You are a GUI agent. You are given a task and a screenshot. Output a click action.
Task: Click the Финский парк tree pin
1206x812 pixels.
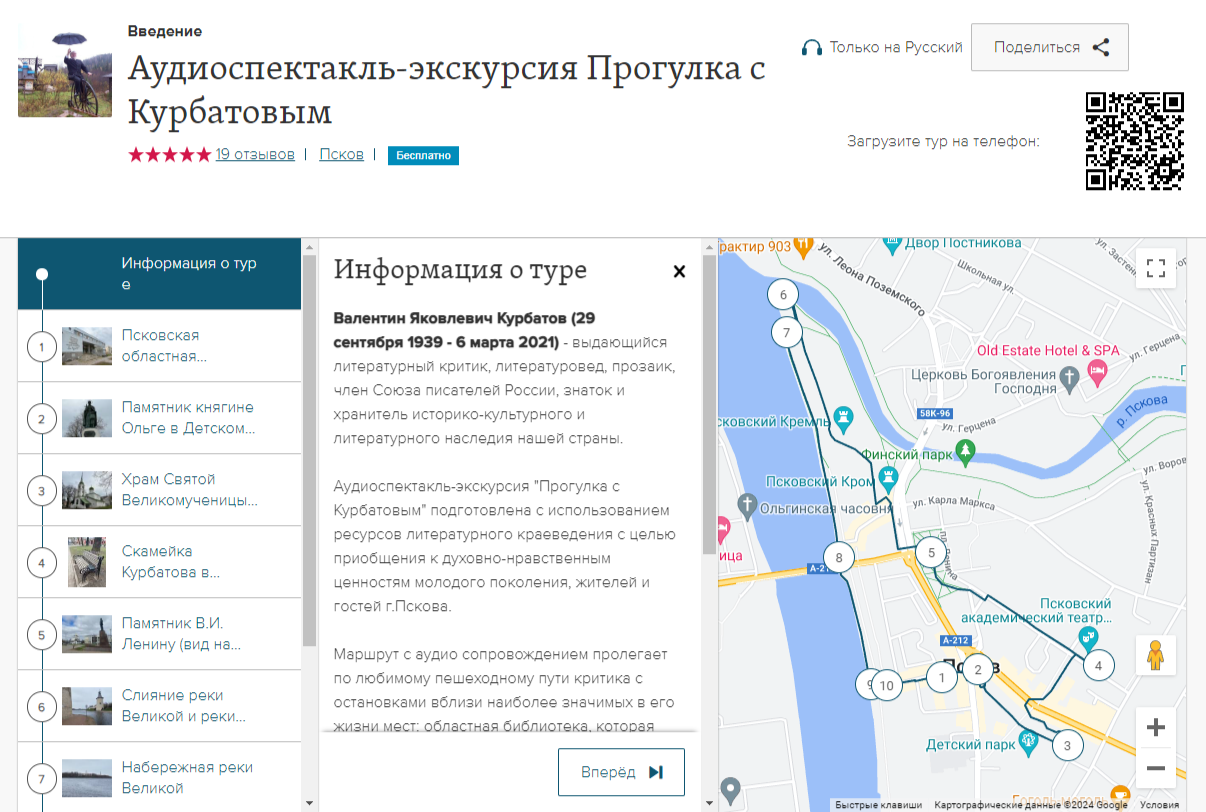click(x=965, y=451)
